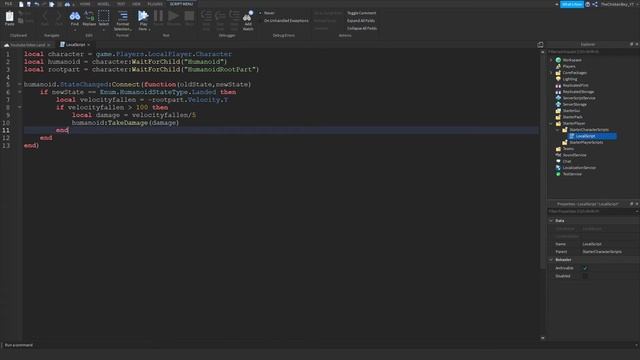Expand the Workspace tree node
Viewport: 640px width, 360px height.
[x=551, y=60]
